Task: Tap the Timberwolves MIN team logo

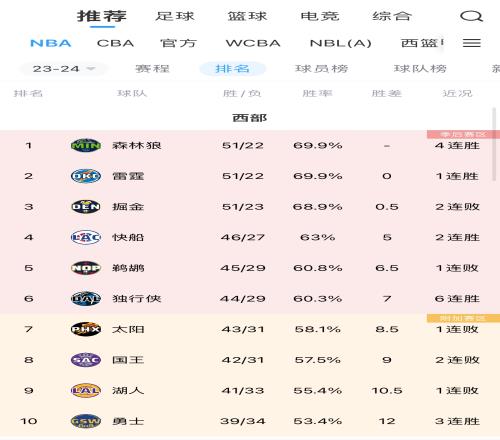Action: pos(86,145)
